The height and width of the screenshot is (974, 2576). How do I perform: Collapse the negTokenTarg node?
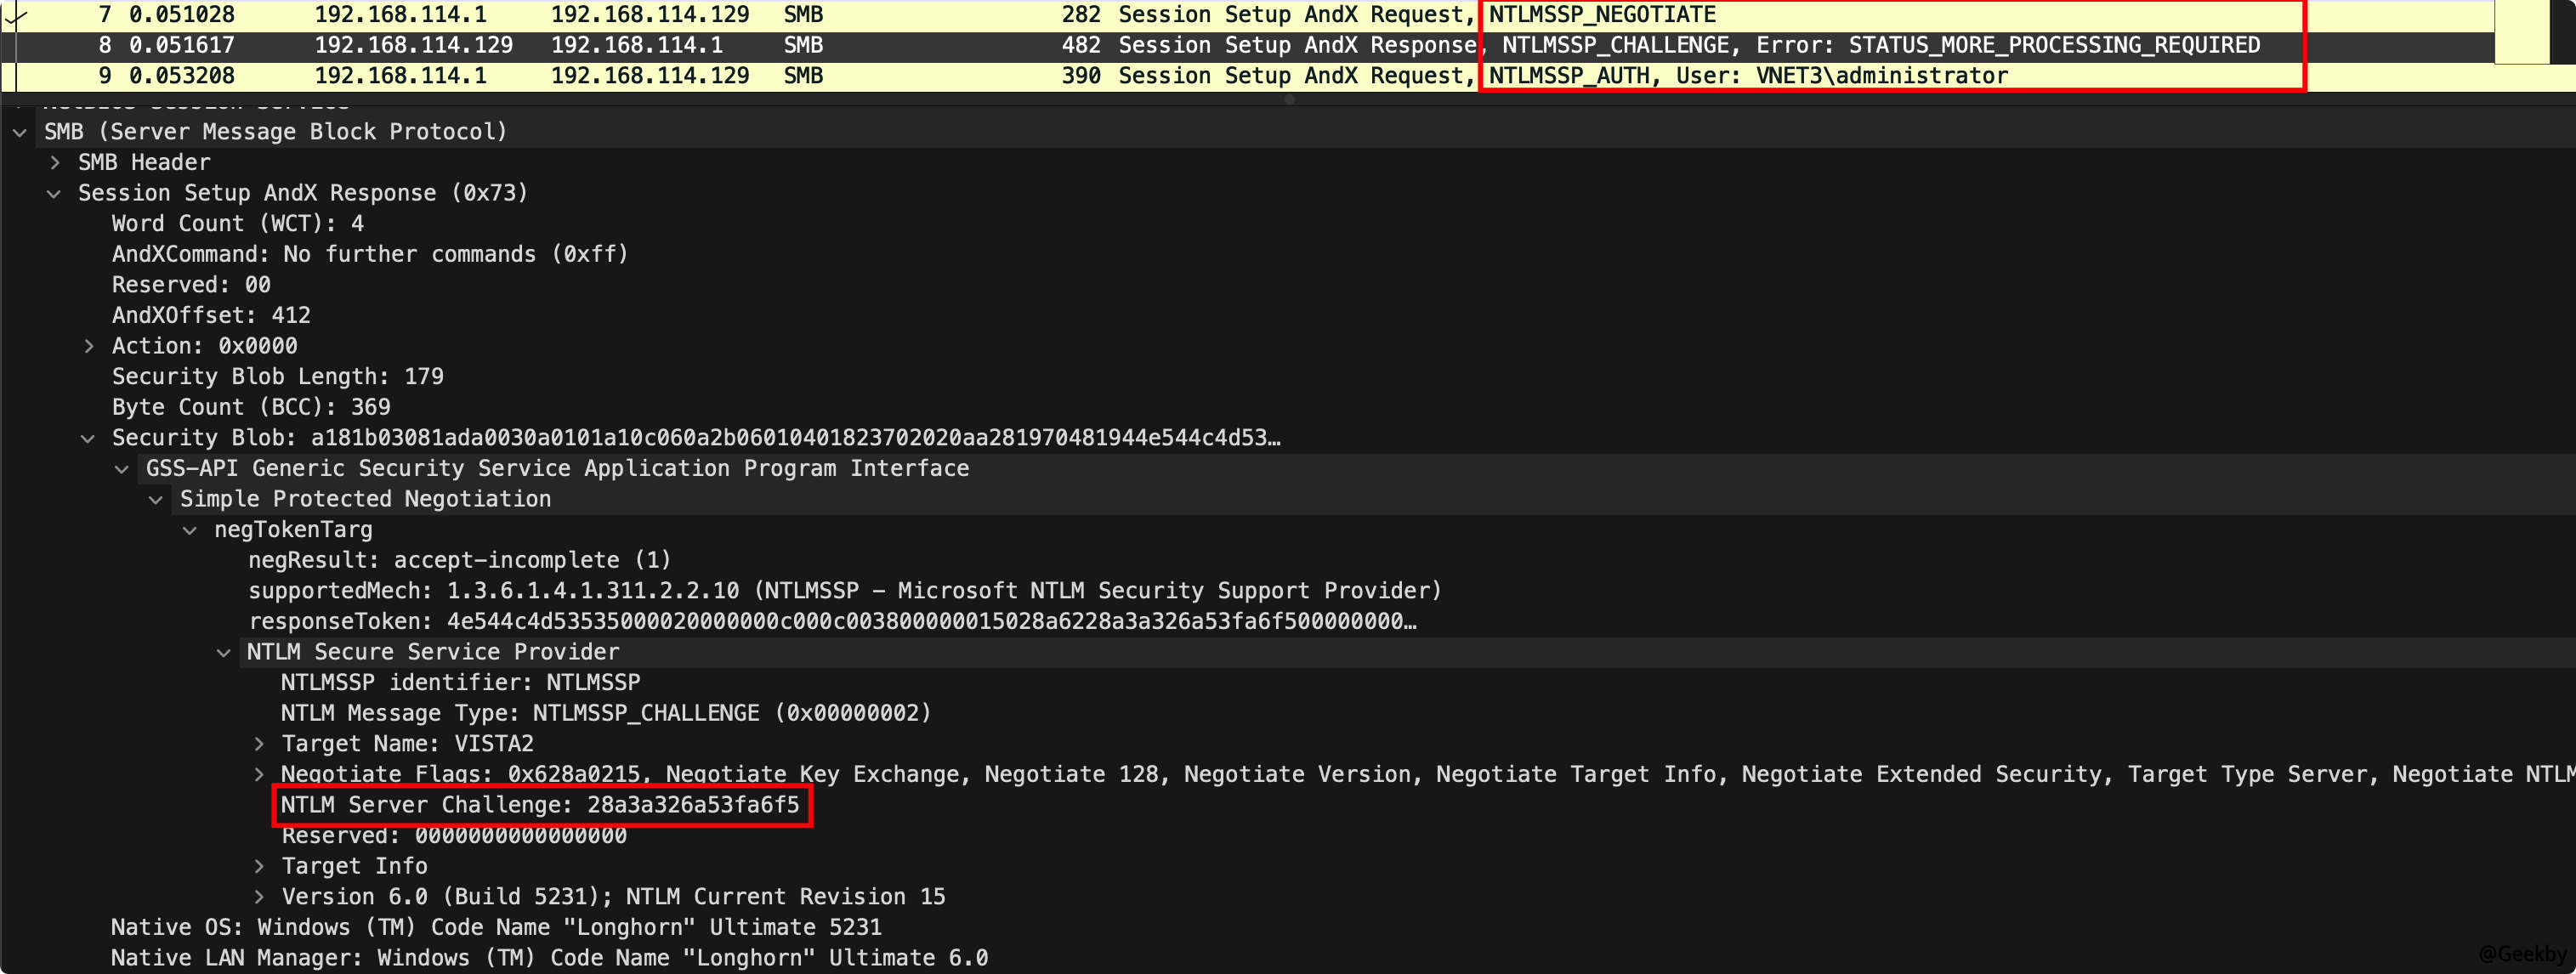[x=190, y=531]
